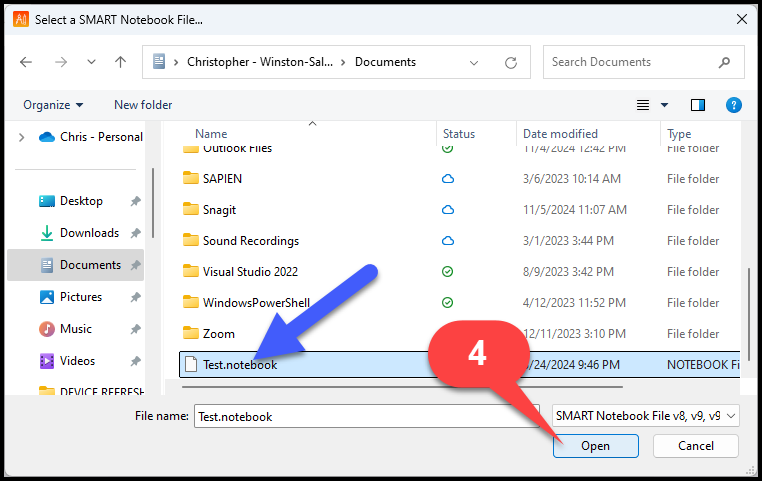Open the SMART Notebook File type dropdown
The image size is (762, 481).
646,416
